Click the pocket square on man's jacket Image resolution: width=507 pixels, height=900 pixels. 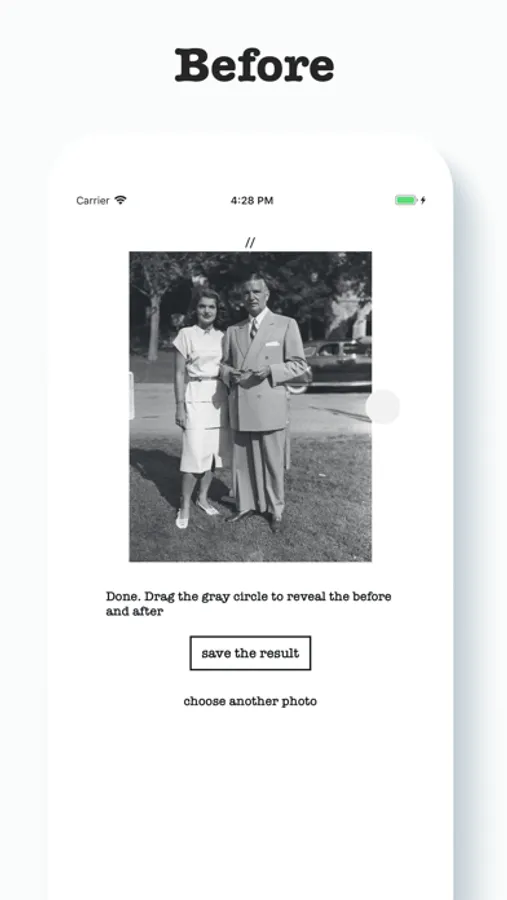click(272, 344)
